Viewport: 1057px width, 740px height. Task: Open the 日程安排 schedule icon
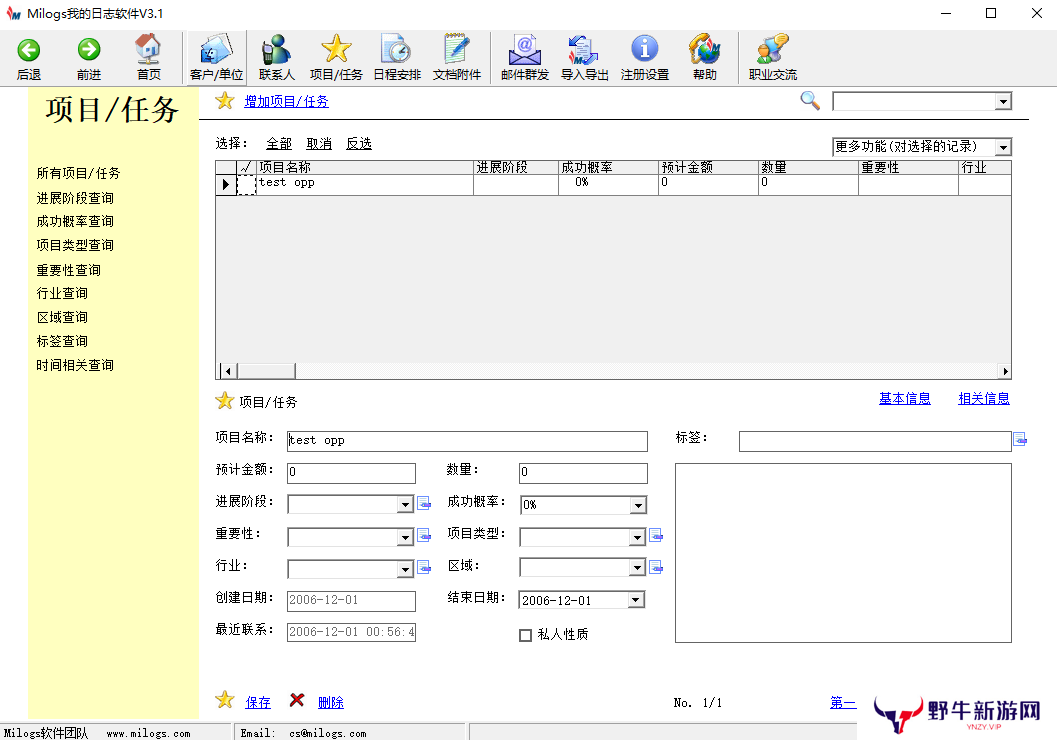[x=396, y=50]
